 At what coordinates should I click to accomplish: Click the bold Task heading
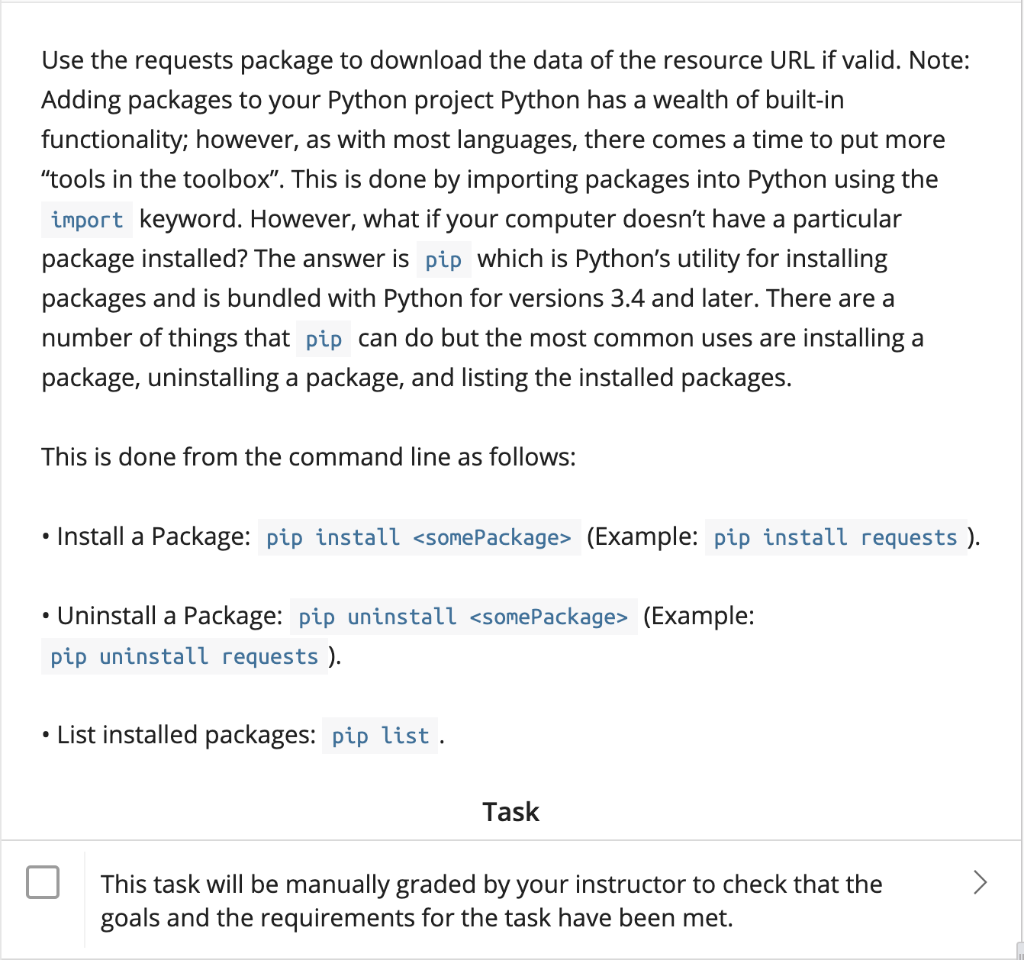(x=511, y=812)
